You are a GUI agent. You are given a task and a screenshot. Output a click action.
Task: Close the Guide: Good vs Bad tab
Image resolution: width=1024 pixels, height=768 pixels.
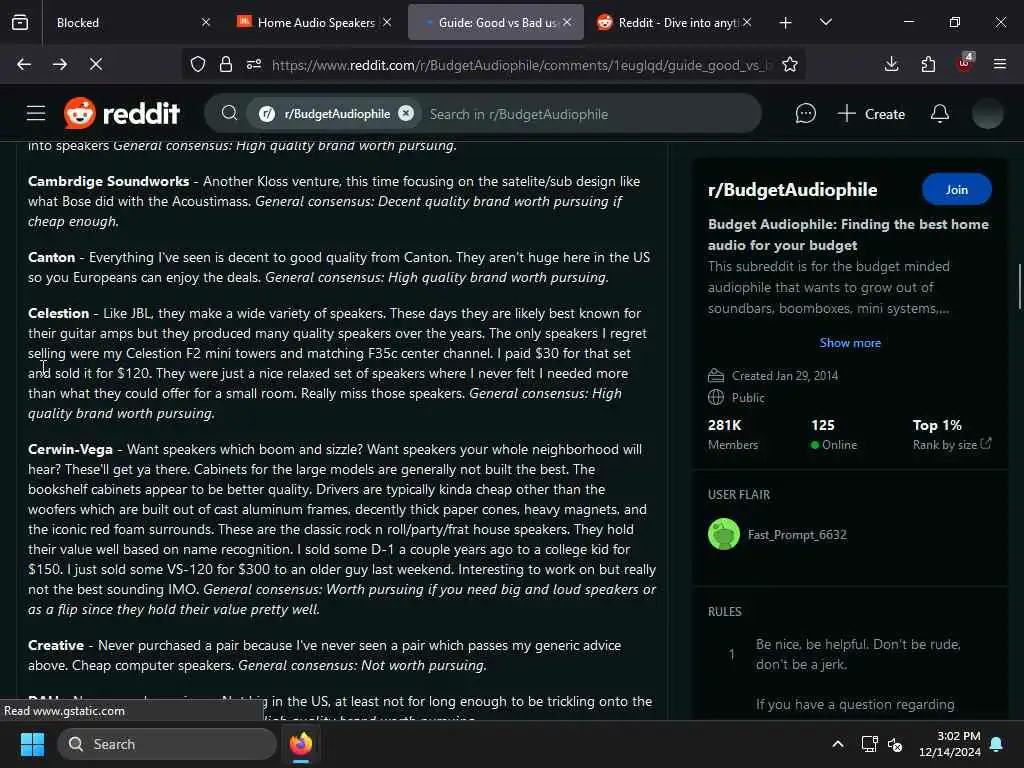pyautogui.click(x=568, y=22)
